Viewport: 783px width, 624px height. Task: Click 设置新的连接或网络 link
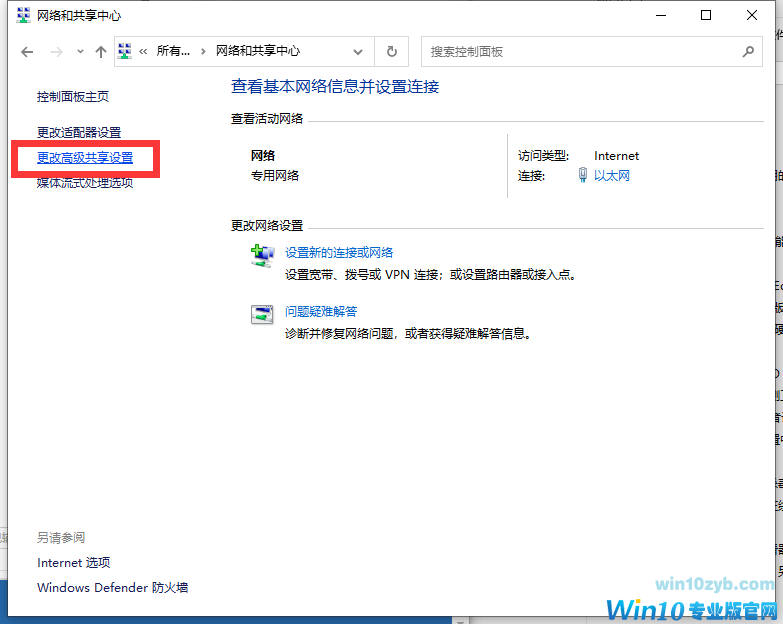tap(339, 253)
